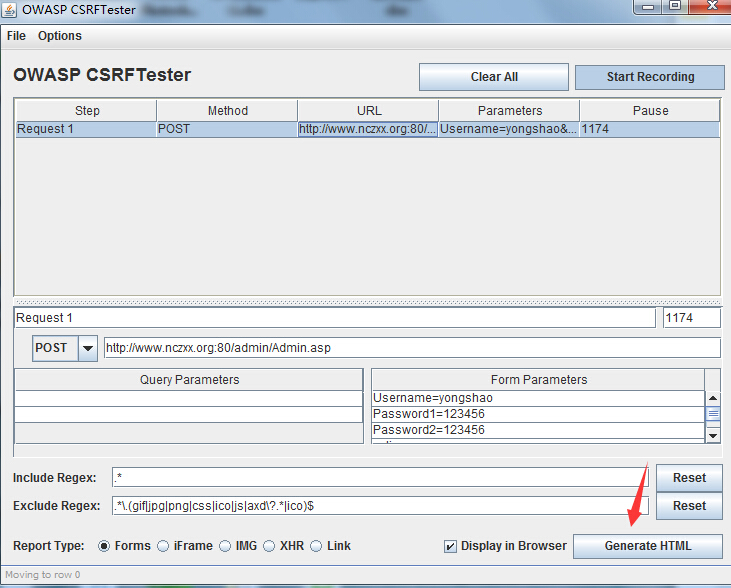Select the http://www.nczxx.org:80/... URL cell
This screenshot has height=588, width=731.
pos(368,129)
